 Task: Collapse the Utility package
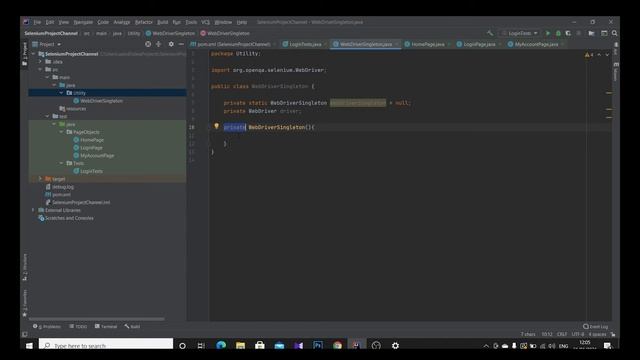(x=61, y=93)
